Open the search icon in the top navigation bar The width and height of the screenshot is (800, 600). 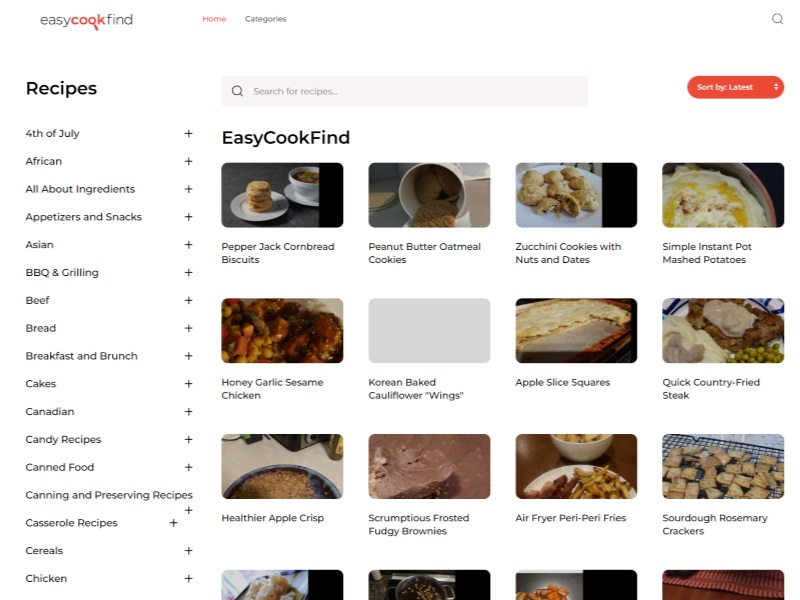pyautogui.click(x=777, y=18)
